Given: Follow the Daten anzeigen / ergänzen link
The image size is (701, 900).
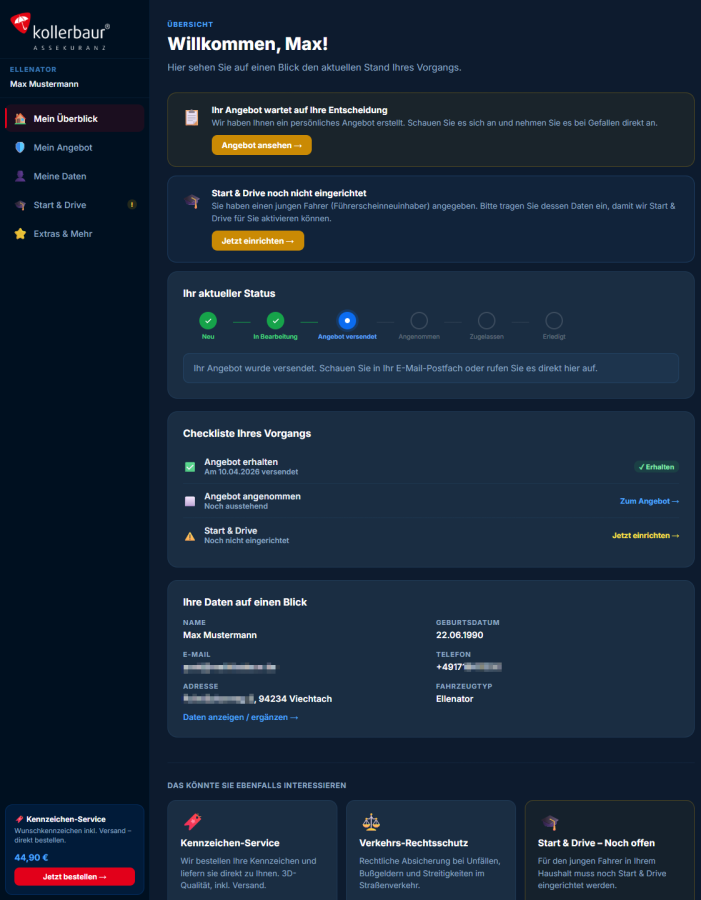Looking at the screenshot, I should pyautogui.click(x=240, y=717).
